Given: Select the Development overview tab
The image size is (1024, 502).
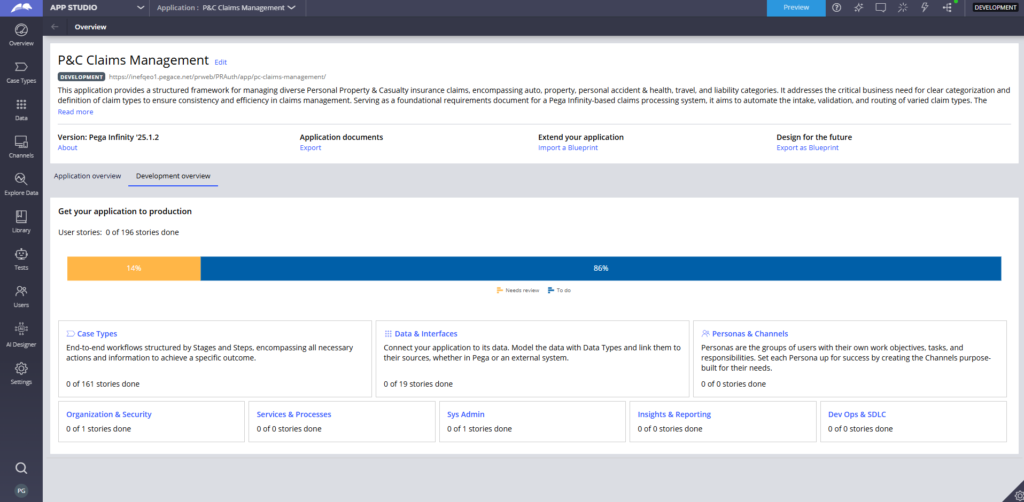Looking at the screenshot, I should click(173, 176).
